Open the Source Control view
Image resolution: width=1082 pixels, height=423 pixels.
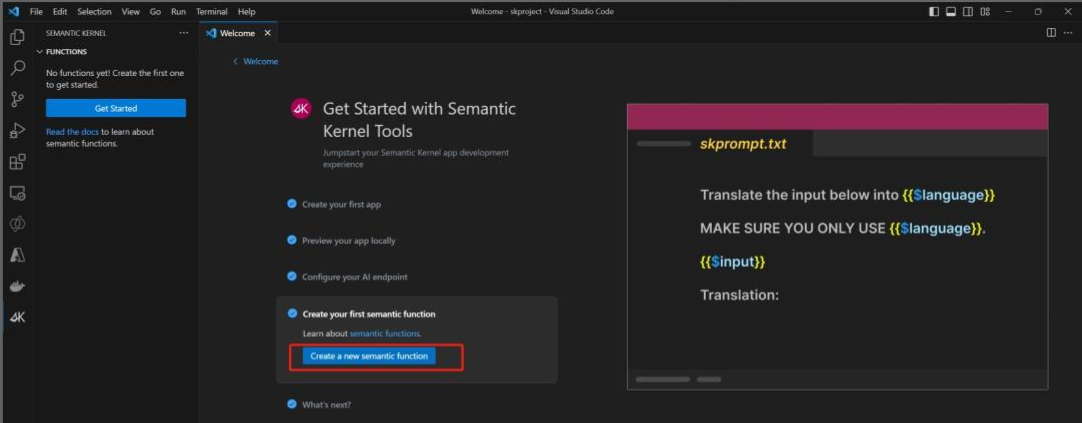point(17,99)
